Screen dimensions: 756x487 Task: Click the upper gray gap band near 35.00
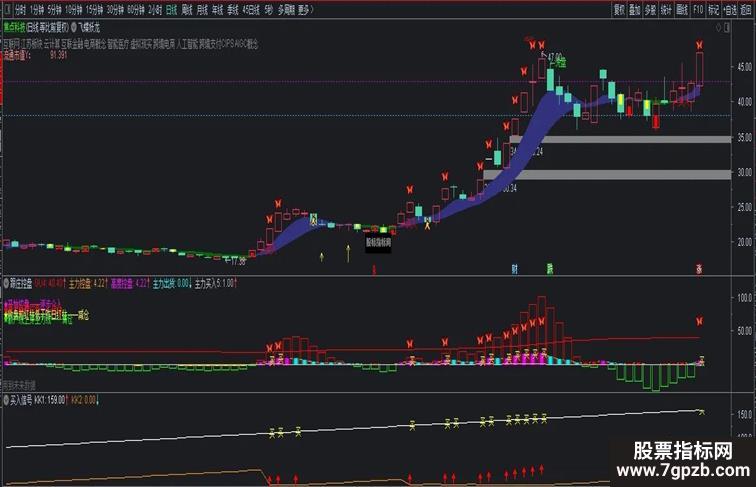tap(620, 139)
